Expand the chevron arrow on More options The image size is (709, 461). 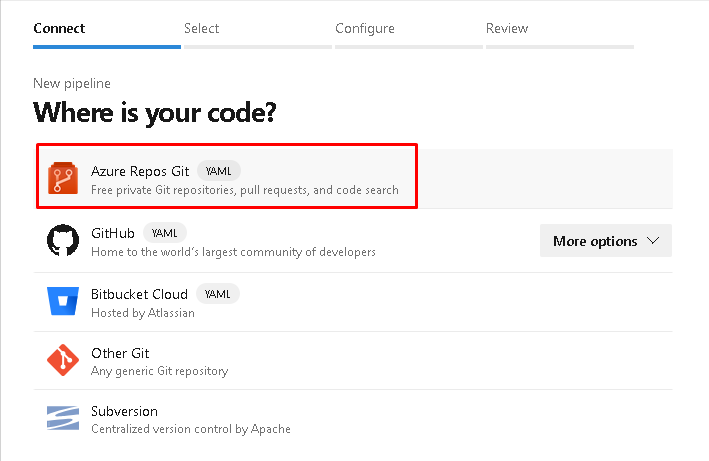point(653,241)
